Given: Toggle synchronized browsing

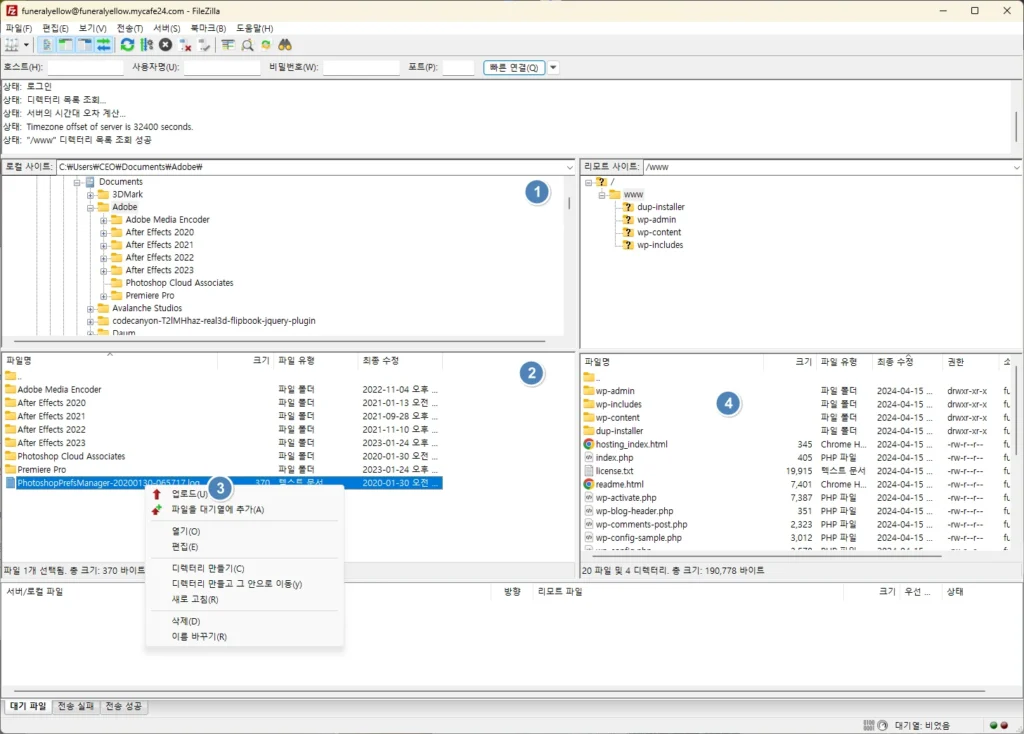Looking at the screenshot, I should point(266,45).
